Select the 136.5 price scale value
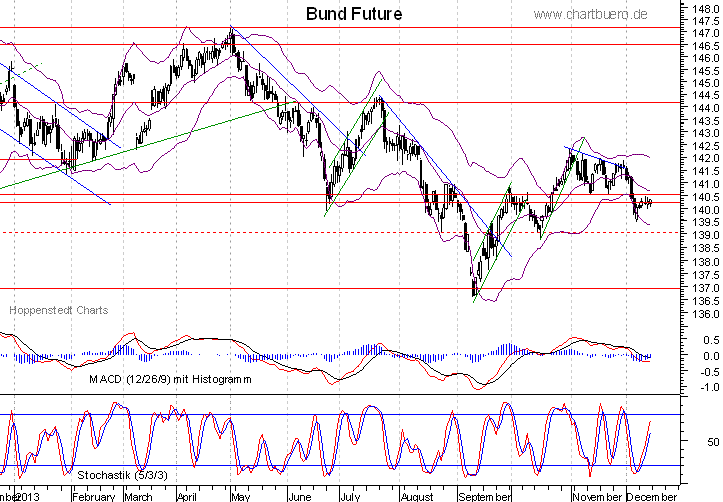The image size is (723, 502). [x=706, y=301]
